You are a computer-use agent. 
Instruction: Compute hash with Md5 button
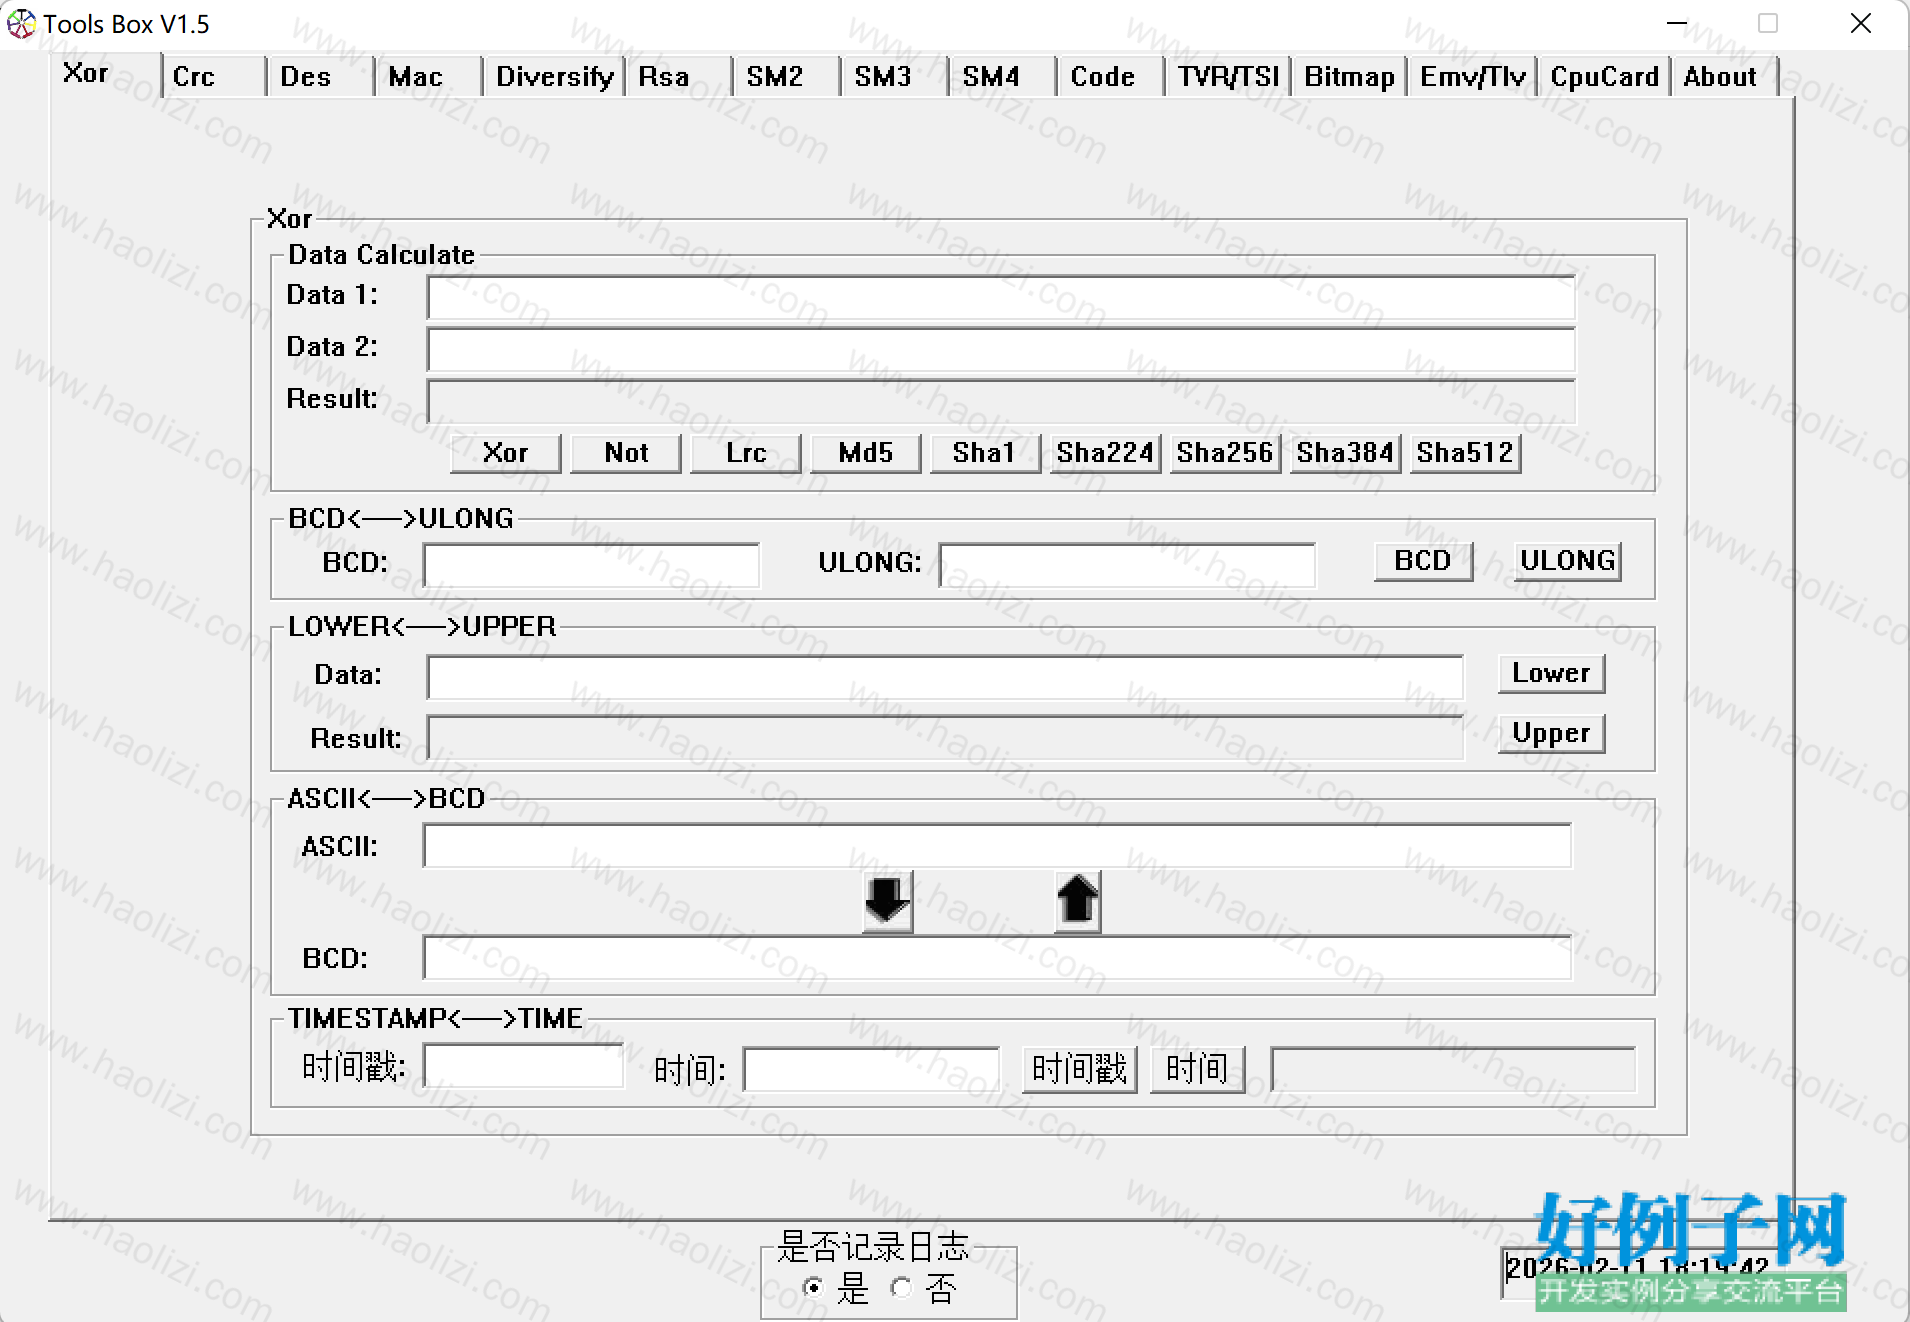click(866, 453)
